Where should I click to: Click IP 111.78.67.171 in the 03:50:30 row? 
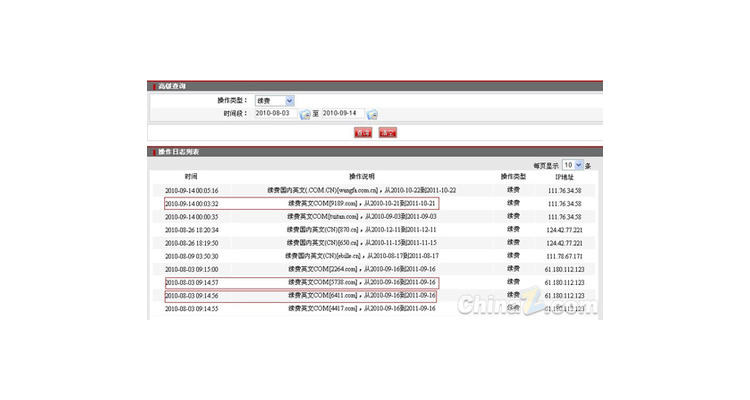564,256
